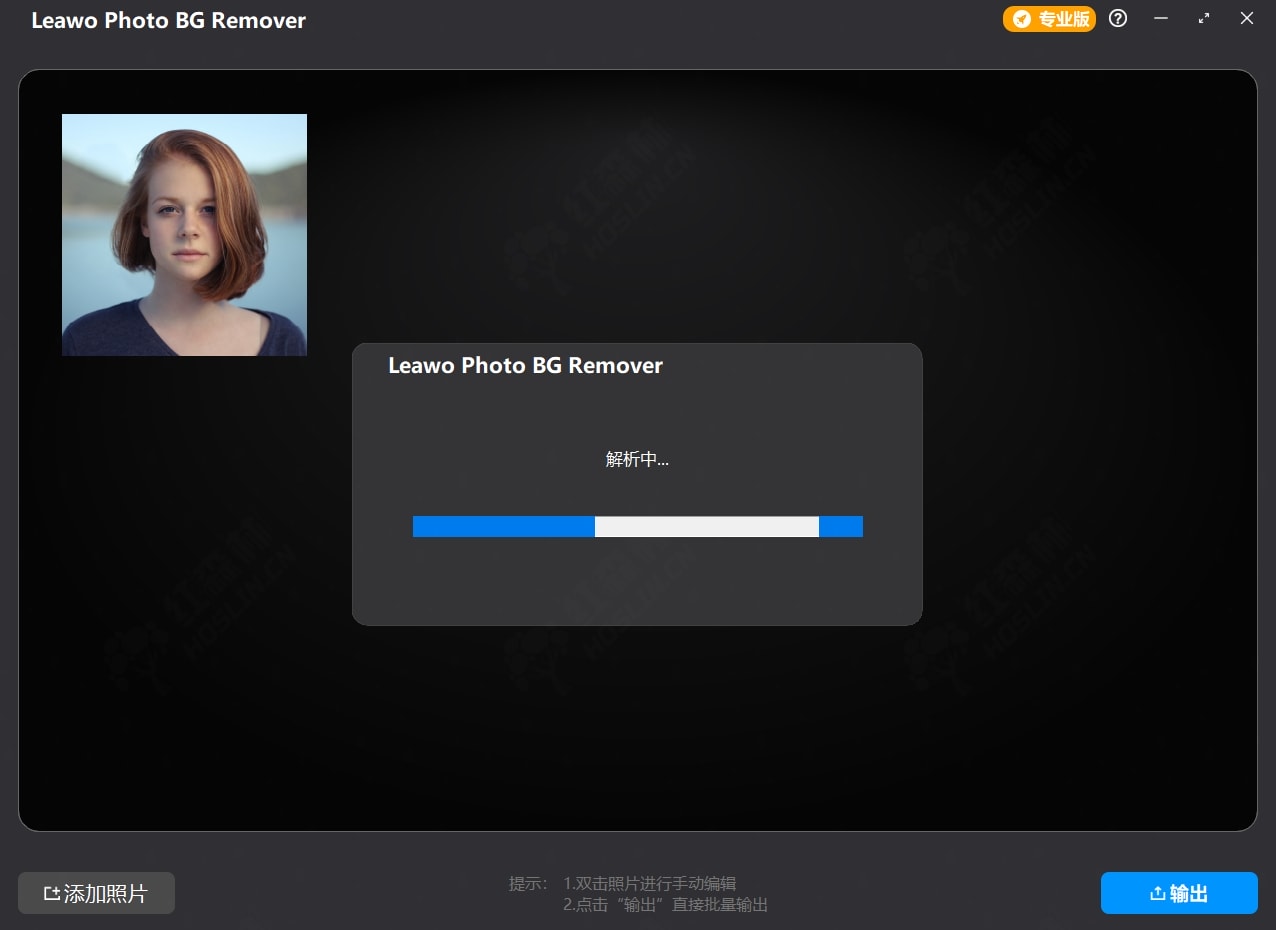Close the Leawo Photo BG Remover window
1276x930 pixels.
click(1247, 18)
